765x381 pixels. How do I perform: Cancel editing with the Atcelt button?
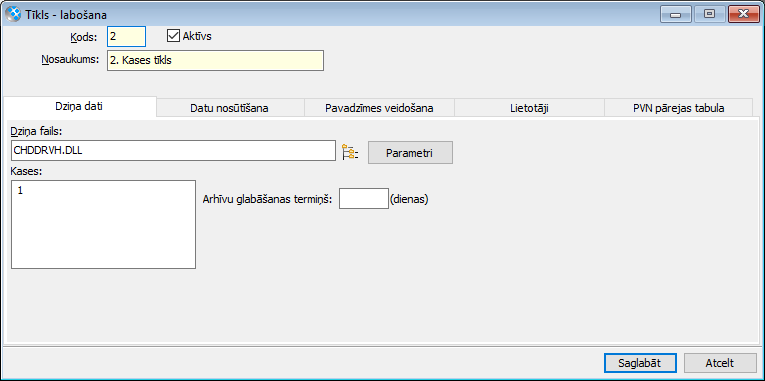pyautogui.click(x=720, y=363)
